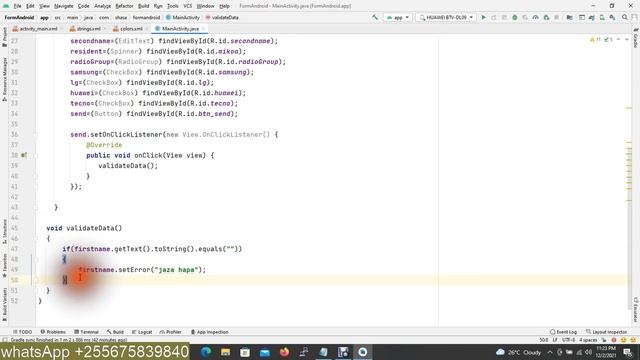Click Run with Coverage icon in toolbar
The image size is (640, 360).
(525, 18)
